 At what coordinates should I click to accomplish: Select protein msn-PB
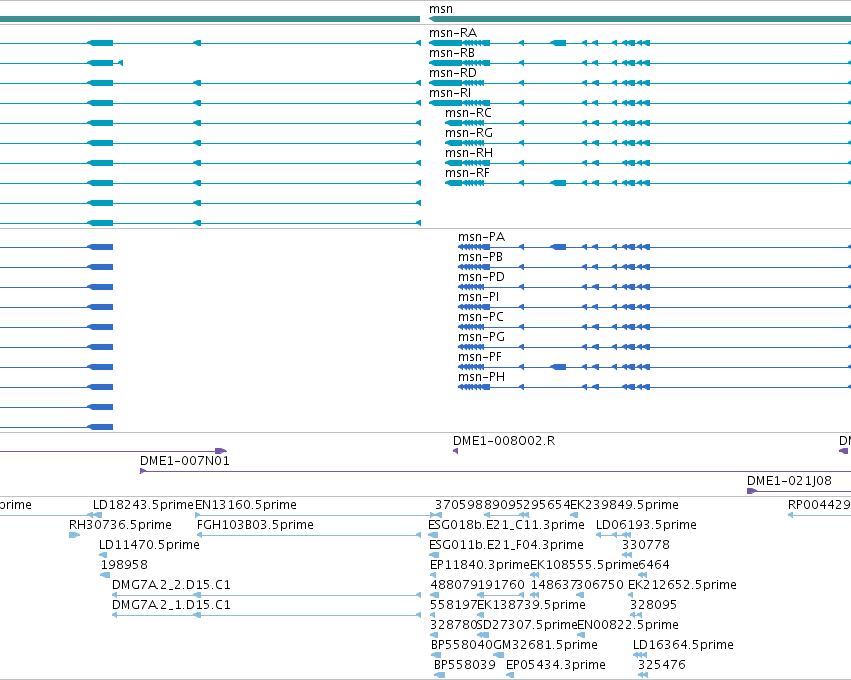pyautogui.click(x=480, y=257)
